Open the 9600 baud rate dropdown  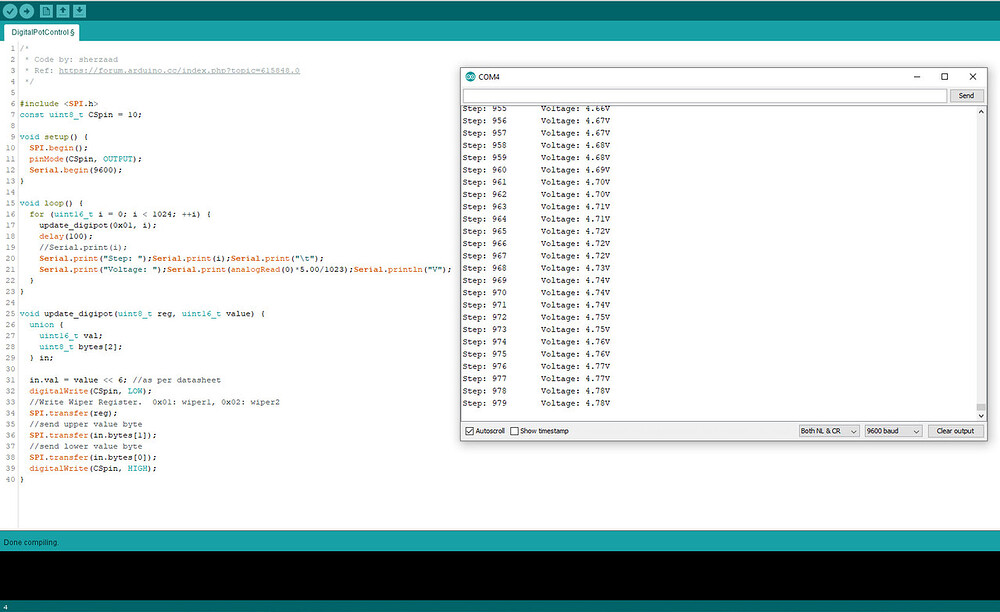click(x=893, y=431)
